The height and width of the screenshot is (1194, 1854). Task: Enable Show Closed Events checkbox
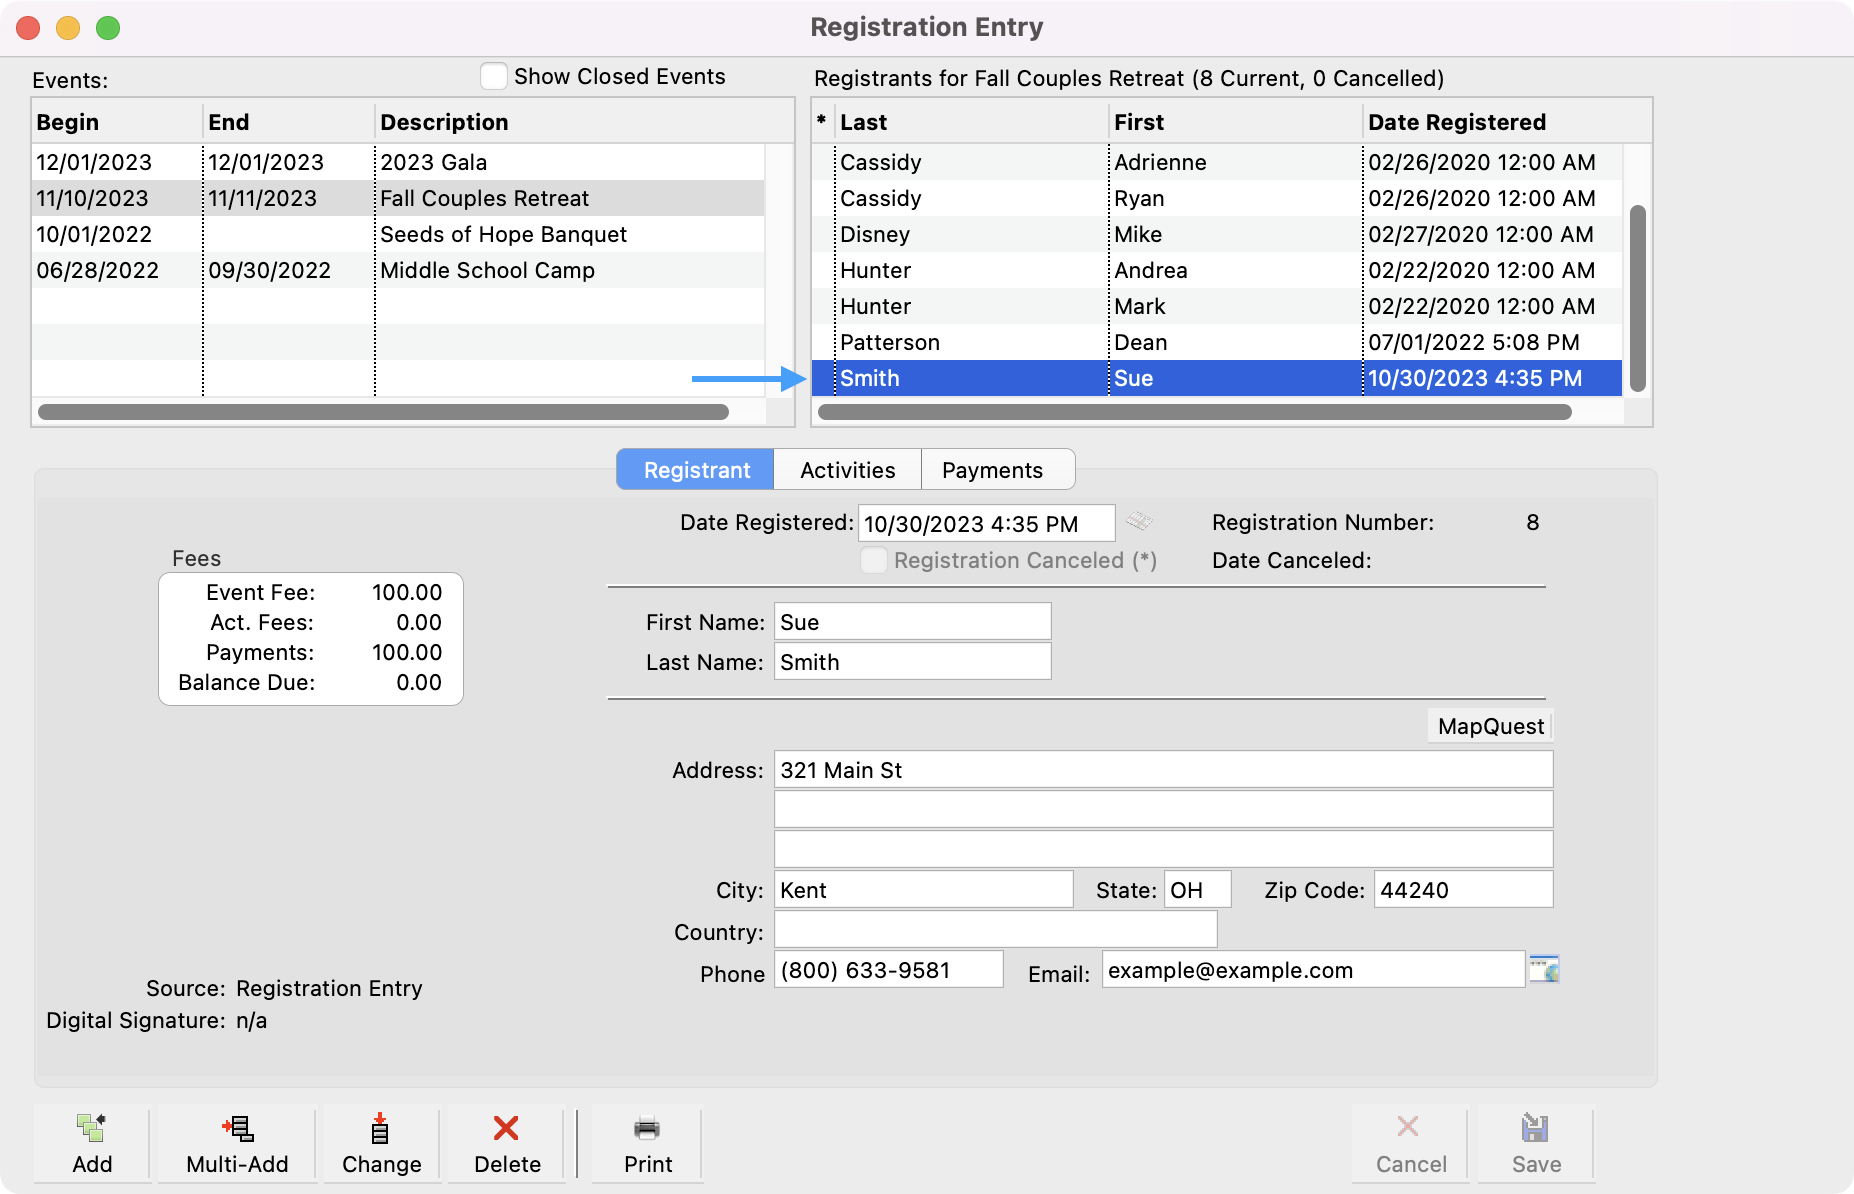pyautogui.click(x=494, y=77)
